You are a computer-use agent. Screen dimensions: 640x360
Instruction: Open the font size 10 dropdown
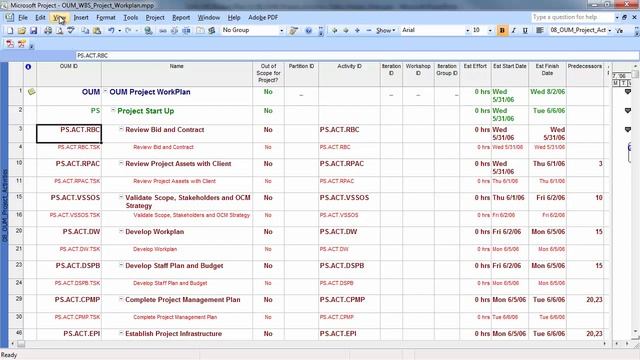pyautogui.click(x=490, y=31)
